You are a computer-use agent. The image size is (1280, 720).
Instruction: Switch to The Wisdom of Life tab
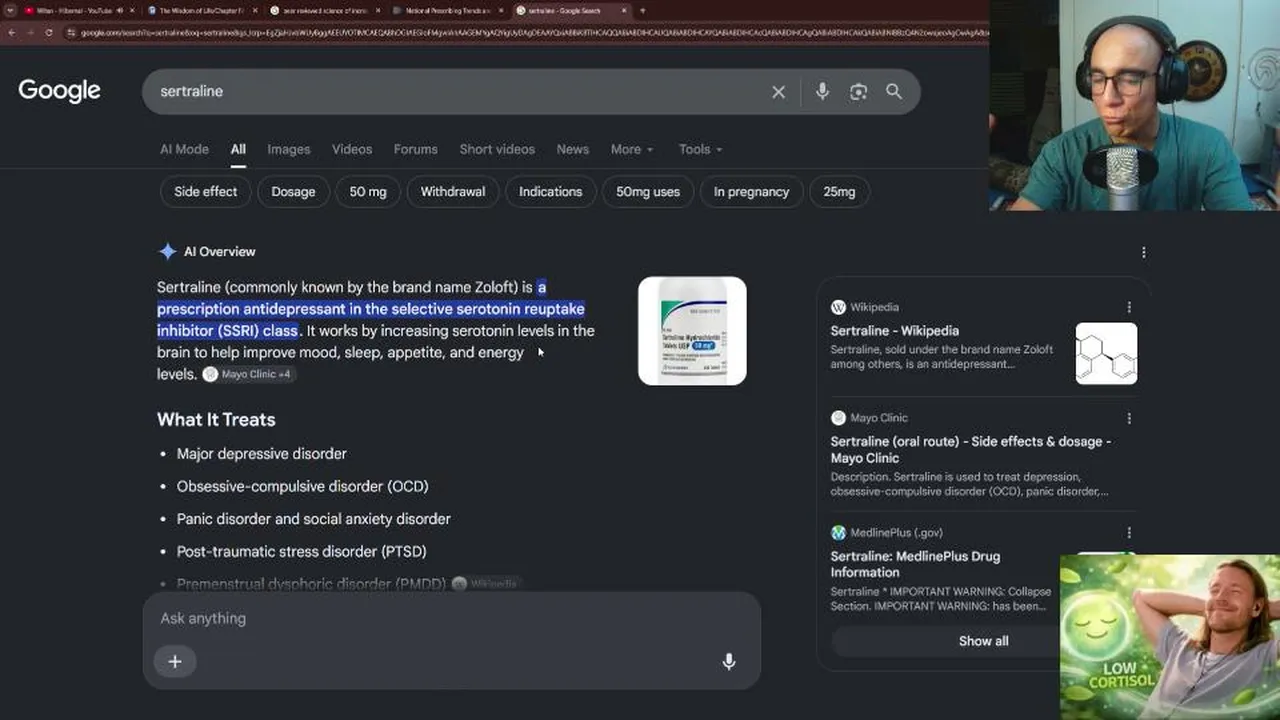pyautogui.click(x=201, y=11)
